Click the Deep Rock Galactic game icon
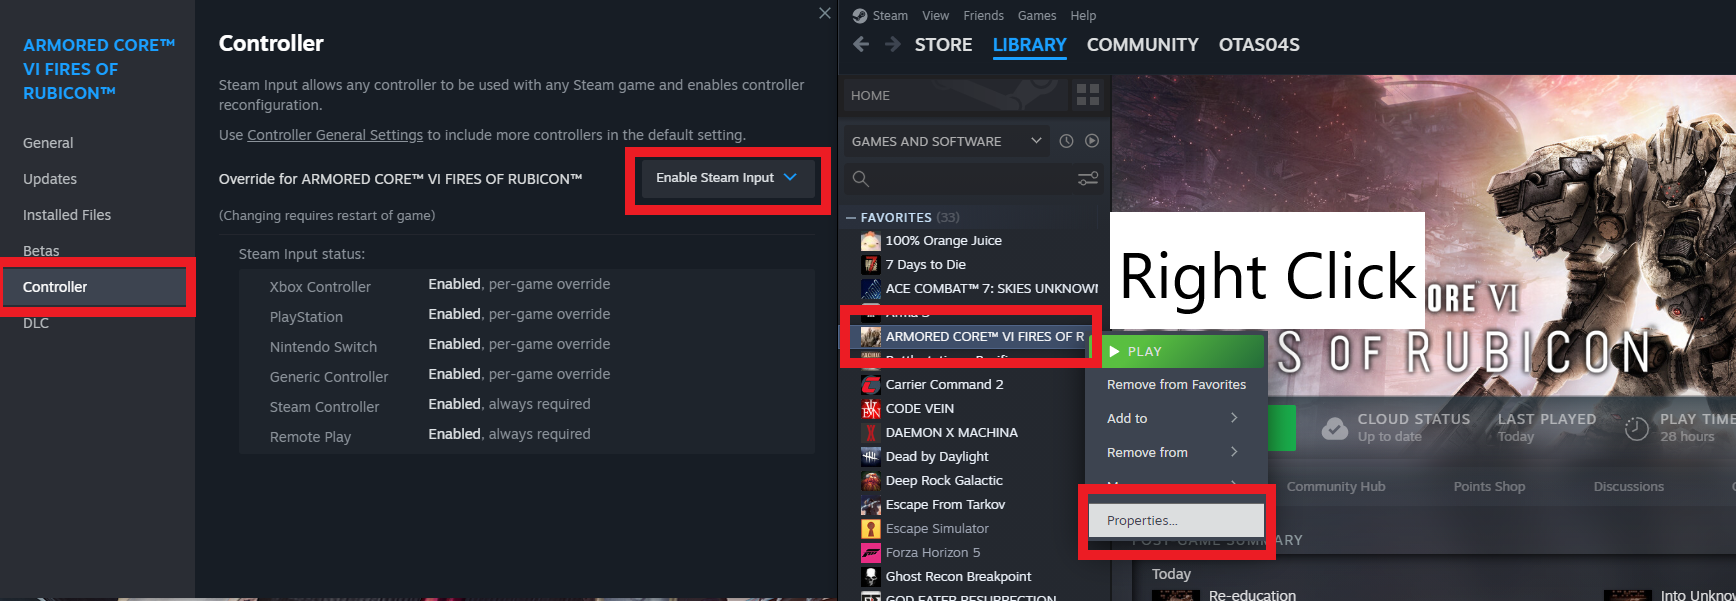 tap(871, 480)
